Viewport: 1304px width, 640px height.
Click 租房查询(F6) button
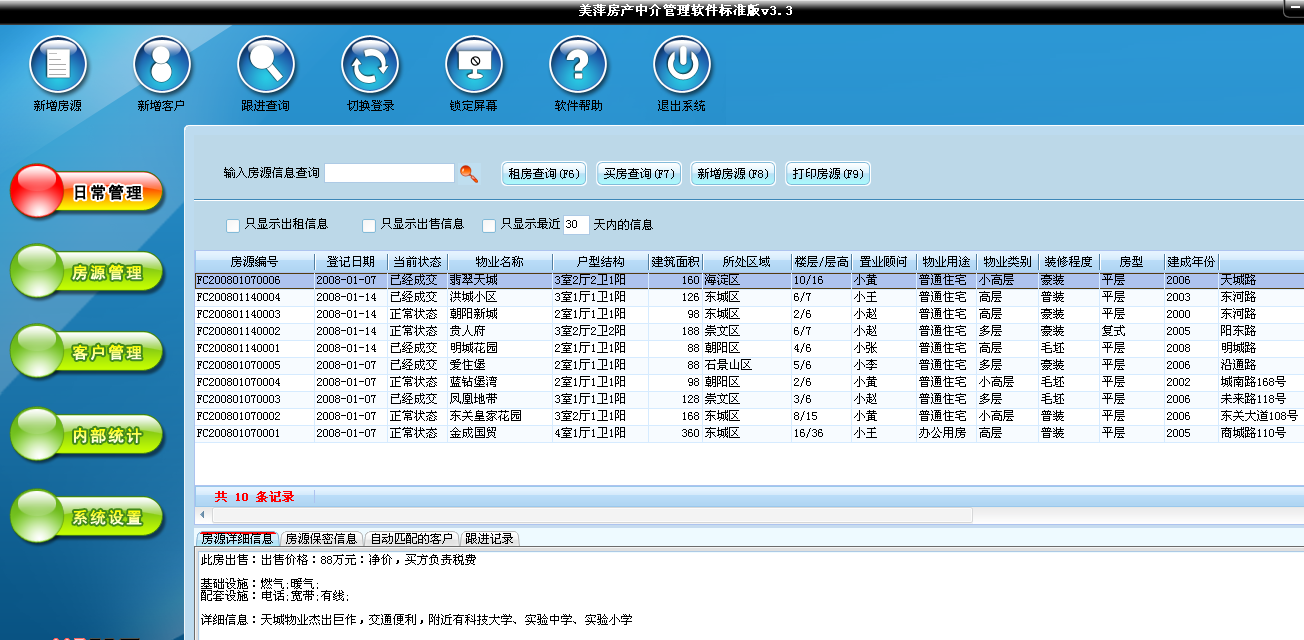[x=544, y=174]
